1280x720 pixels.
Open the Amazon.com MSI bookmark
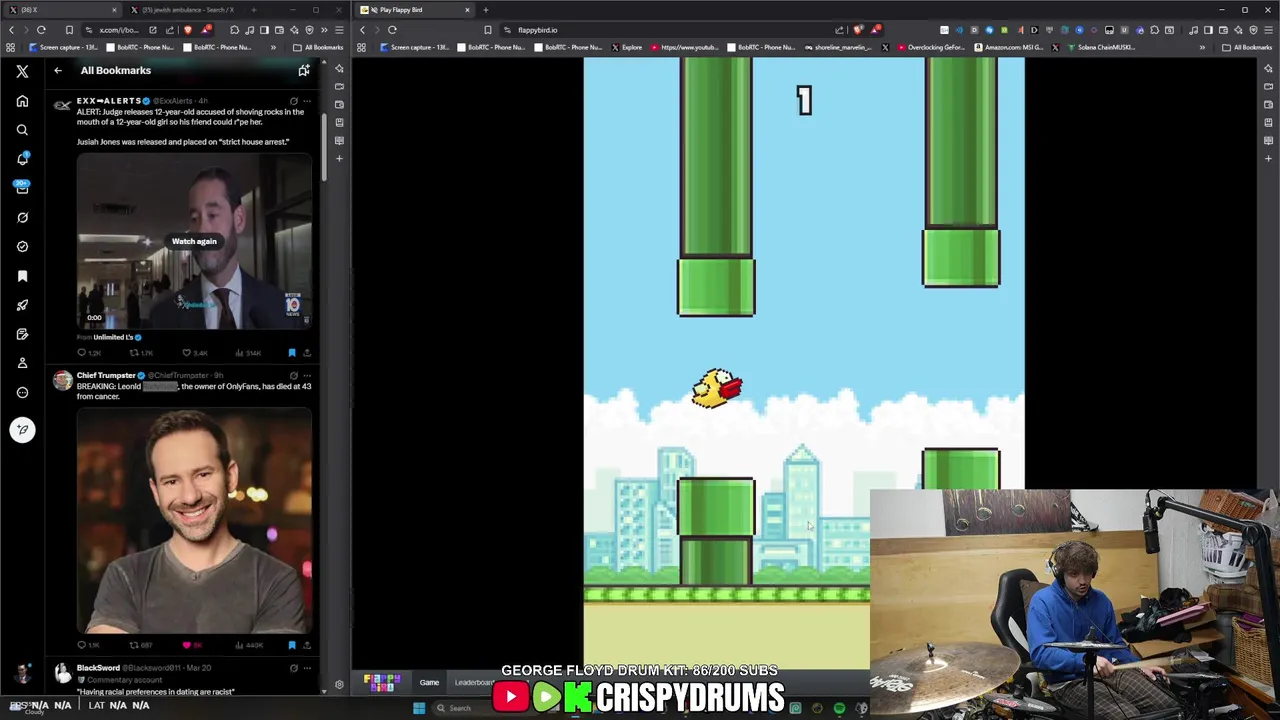tap(1009, 47)
